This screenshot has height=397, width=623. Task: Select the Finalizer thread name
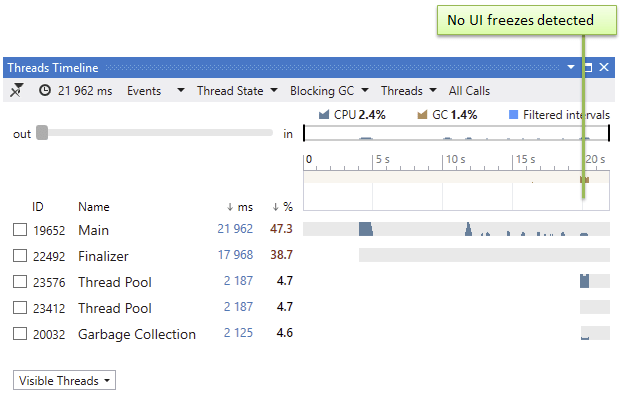103,256
